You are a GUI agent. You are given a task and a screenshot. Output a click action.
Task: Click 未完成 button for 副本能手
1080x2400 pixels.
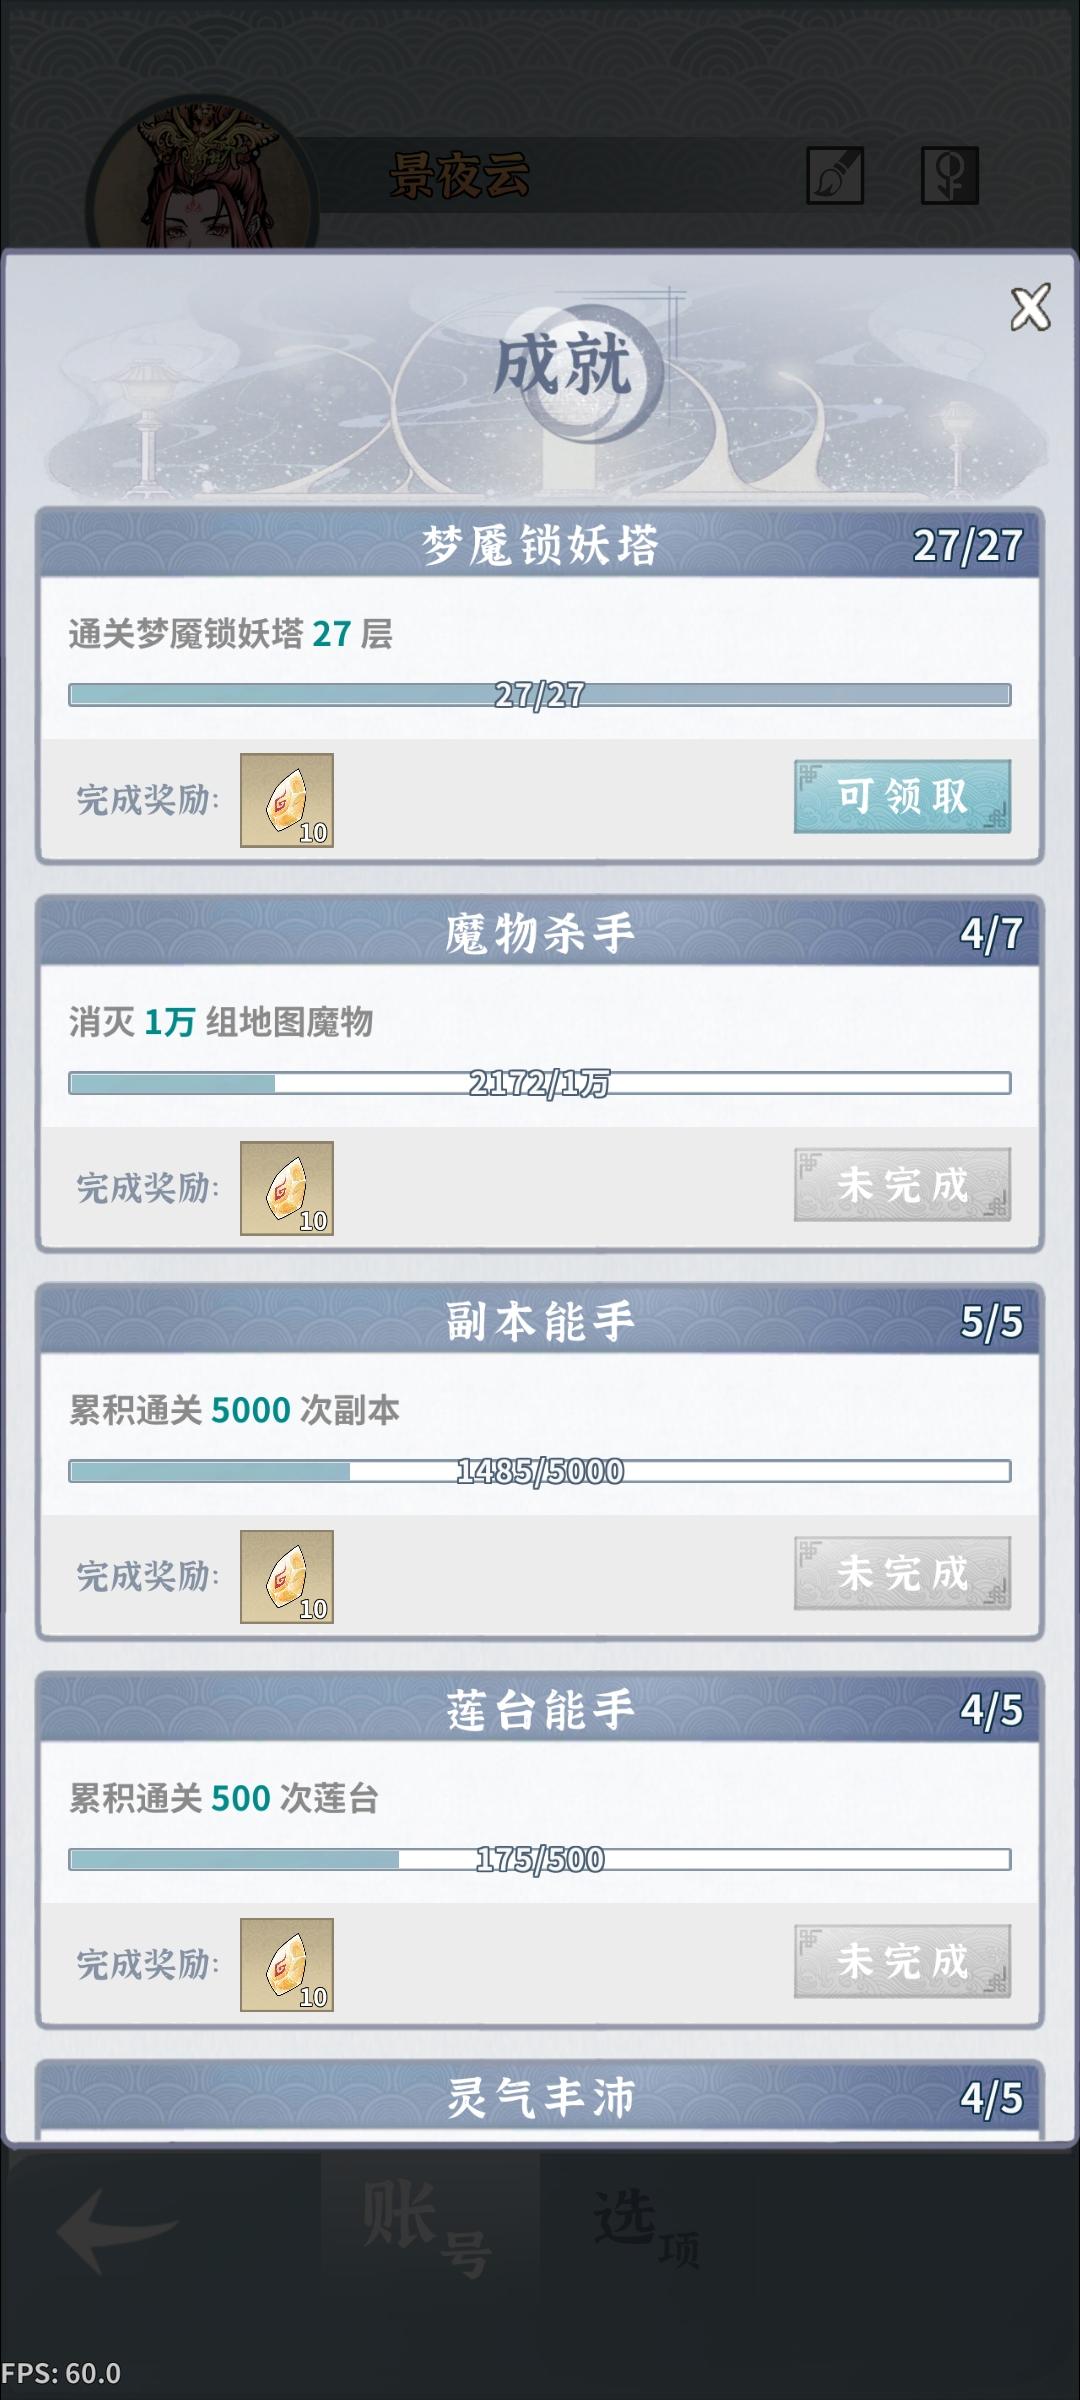902,1573
